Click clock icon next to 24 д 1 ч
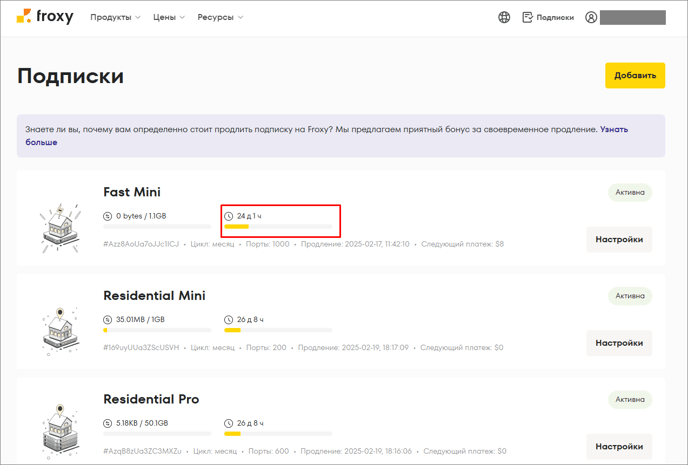The height and width of the screenshot is (465, 688). pyautogui.click(x=229, y=216)
